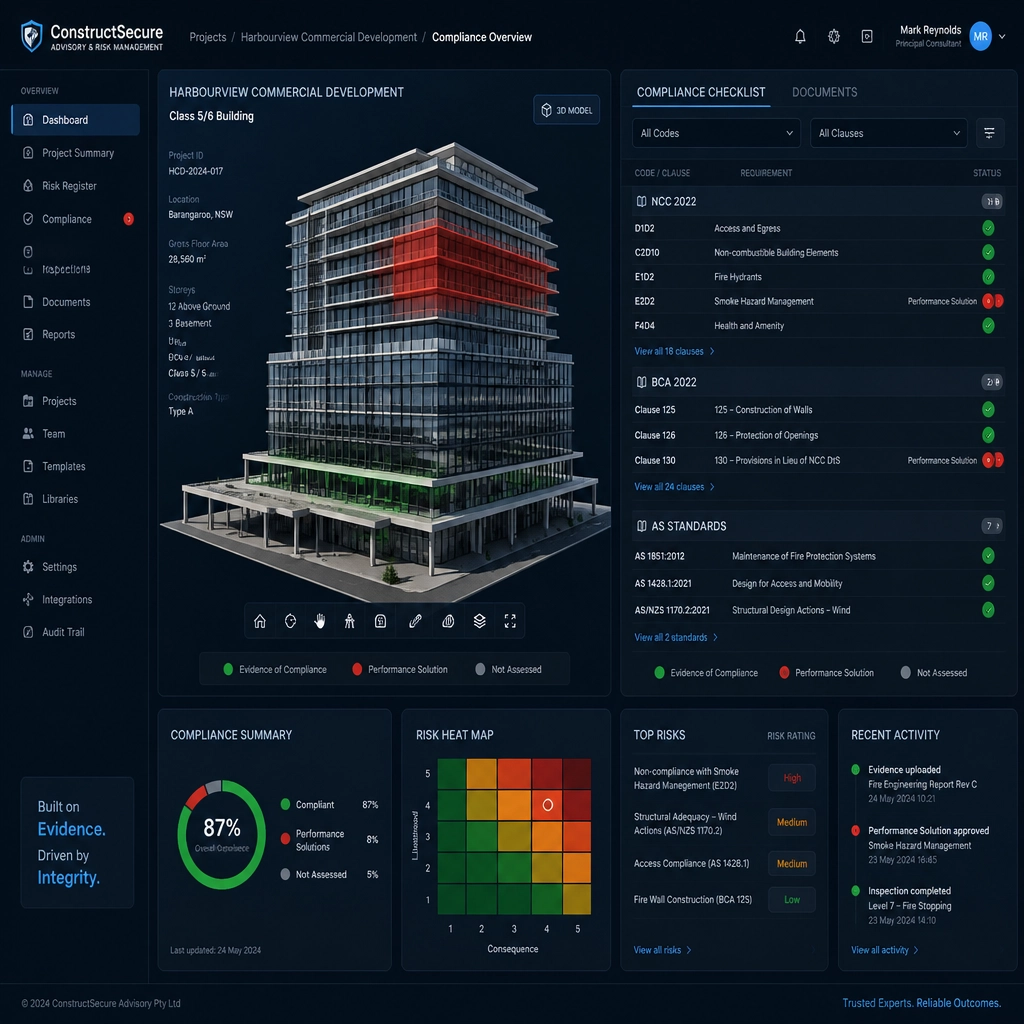Viewport: 1024px width, 1024px height.
Task: Click the AS 1851:2012 status check
Action: tap(988, 556)
